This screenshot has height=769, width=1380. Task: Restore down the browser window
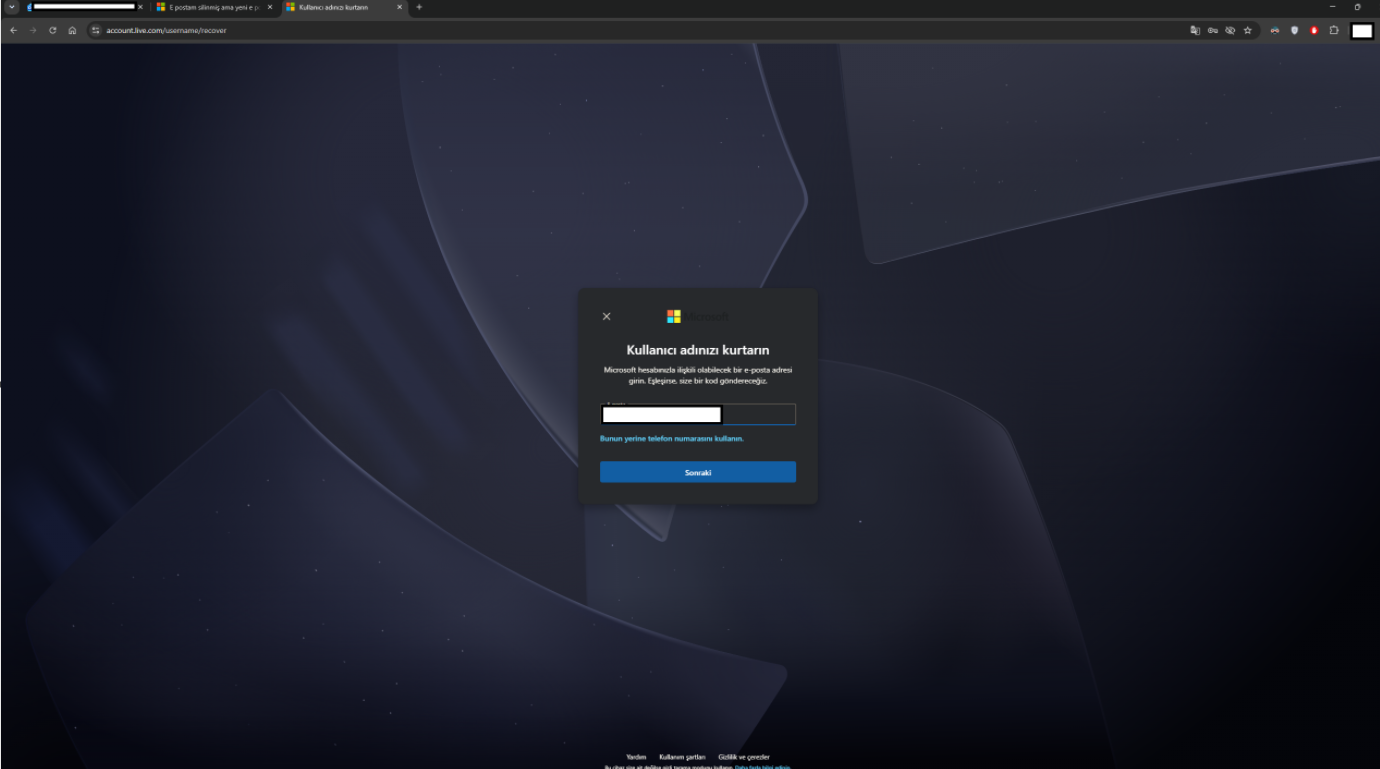[1357, 7]
